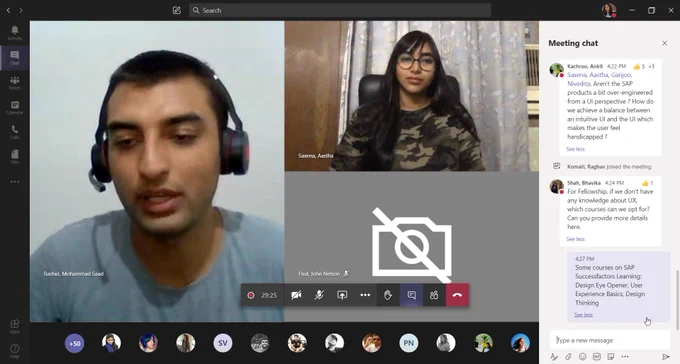Viewport: 680px width, 364px height.
Task: Start a new chat with compose icon
Action: [177, 10]
